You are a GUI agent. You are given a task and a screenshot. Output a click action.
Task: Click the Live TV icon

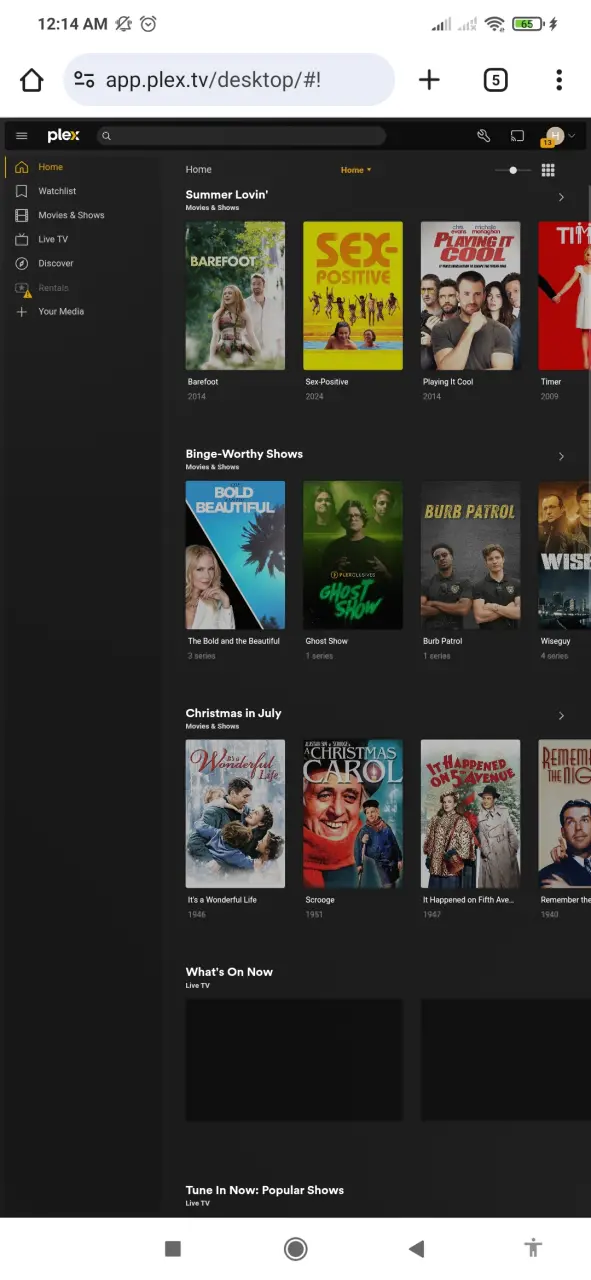pos(22,239)
